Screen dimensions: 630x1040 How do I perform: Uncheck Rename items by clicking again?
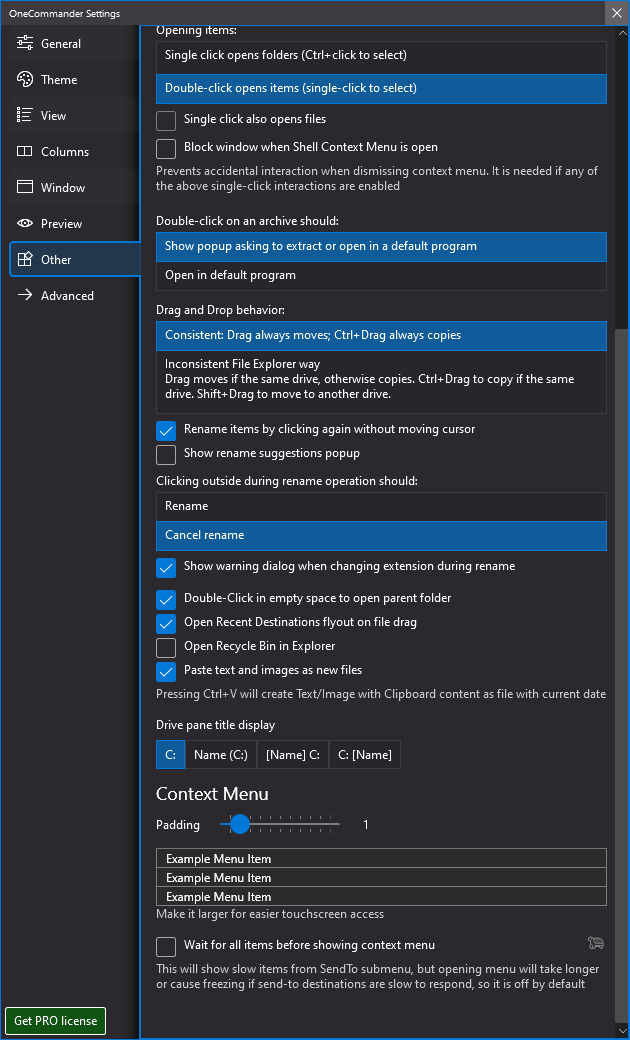[166, 430]
